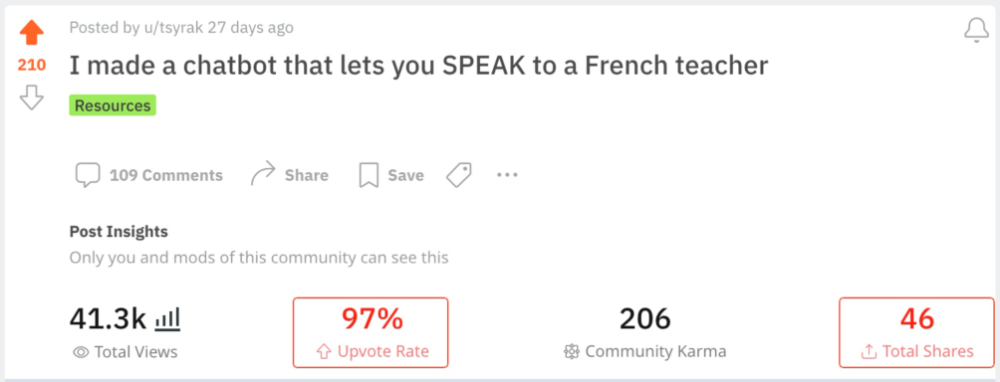Screen dimensions: 1000x382
Task: Click the speech bubble comments icon
Action: point(87,175)
